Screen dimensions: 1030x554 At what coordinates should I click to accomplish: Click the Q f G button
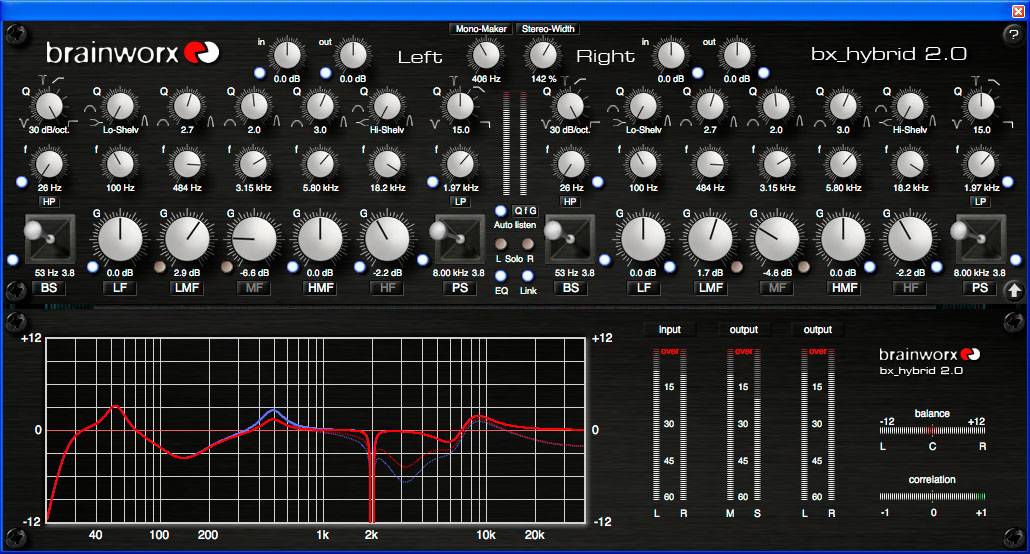pyautogui.click(x=526, y=211)
